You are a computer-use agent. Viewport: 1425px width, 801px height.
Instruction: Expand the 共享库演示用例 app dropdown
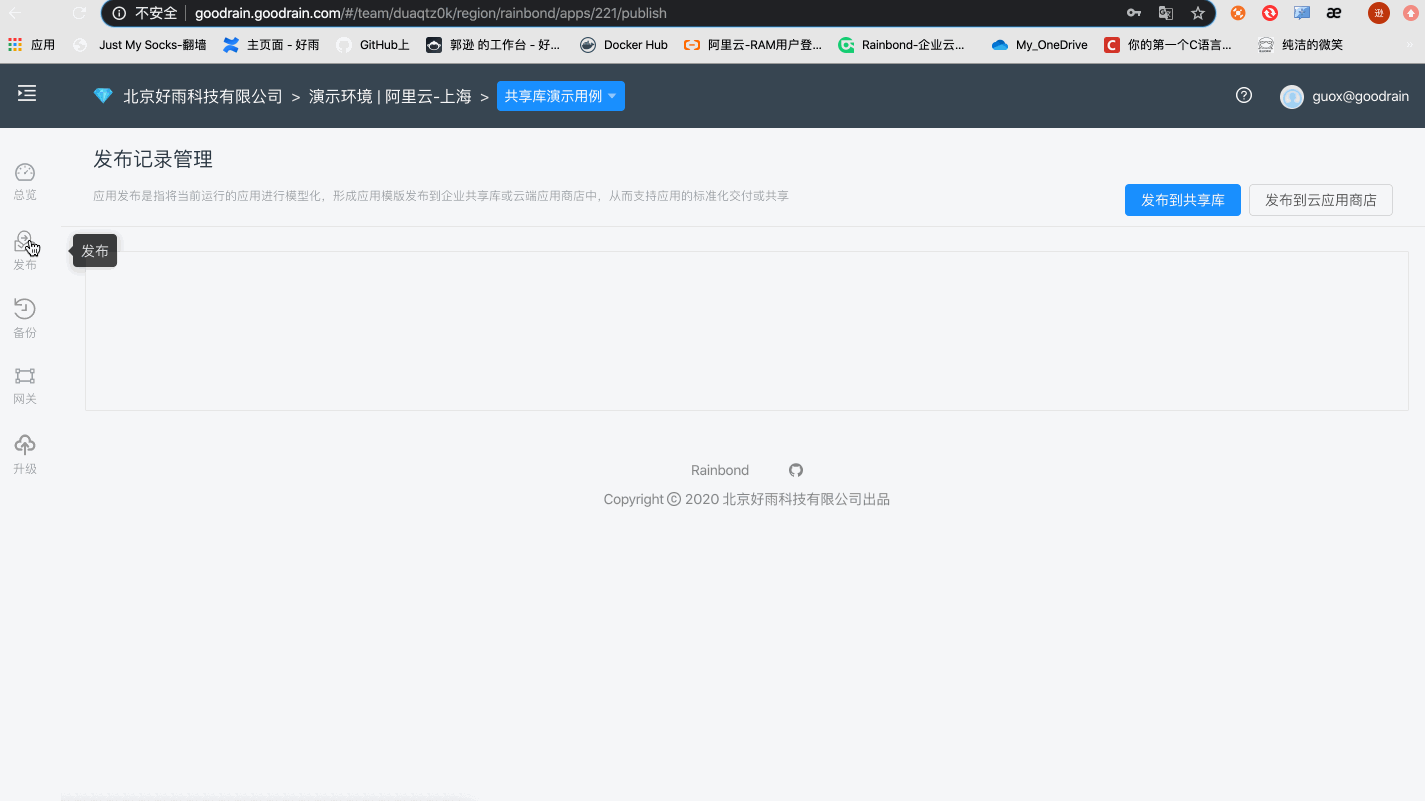click(x=561, y=96)
